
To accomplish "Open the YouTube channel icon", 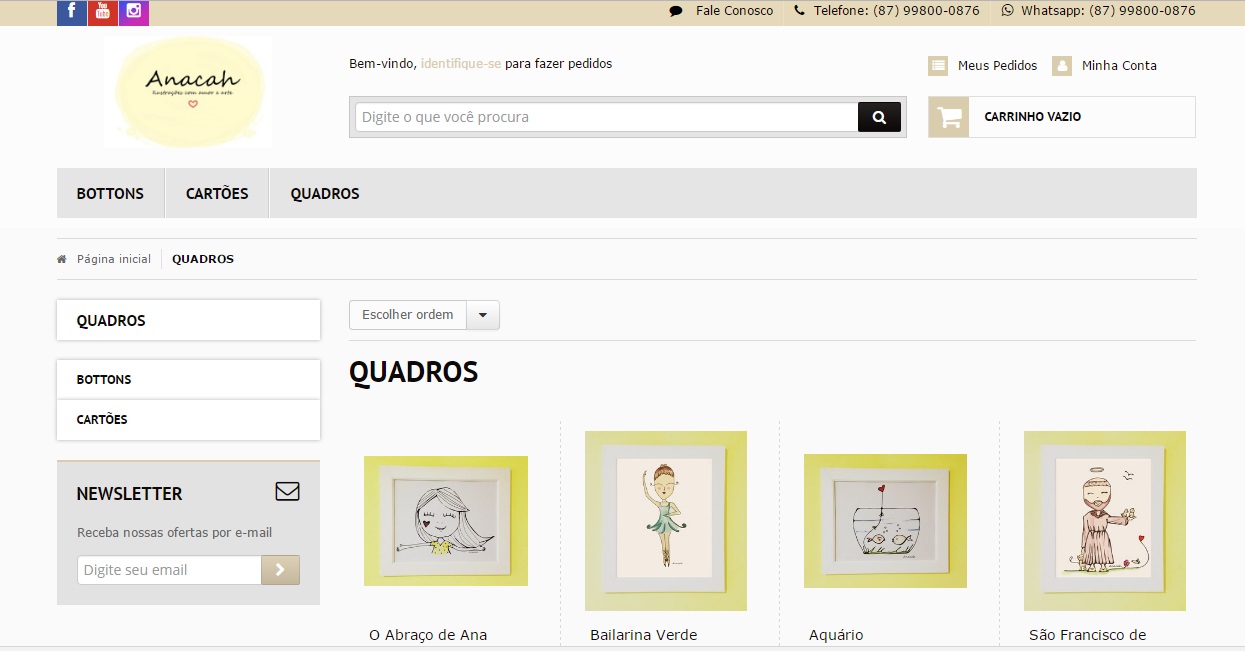I will [103, 12].
